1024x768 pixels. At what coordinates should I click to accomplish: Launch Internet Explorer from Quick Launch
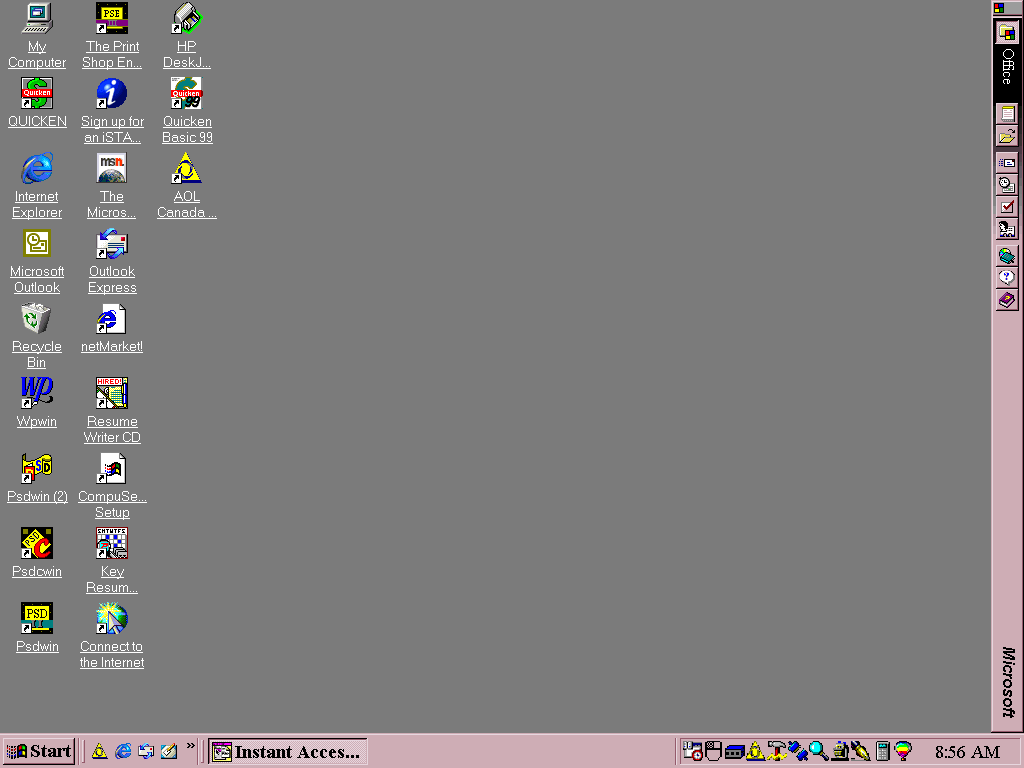(x=123, y=751)
